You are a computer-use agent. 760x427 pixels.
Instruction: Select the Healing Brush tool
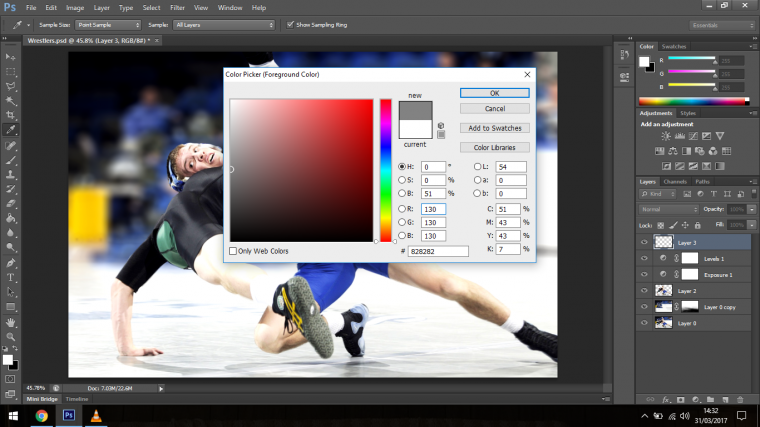tap(10, 145)
